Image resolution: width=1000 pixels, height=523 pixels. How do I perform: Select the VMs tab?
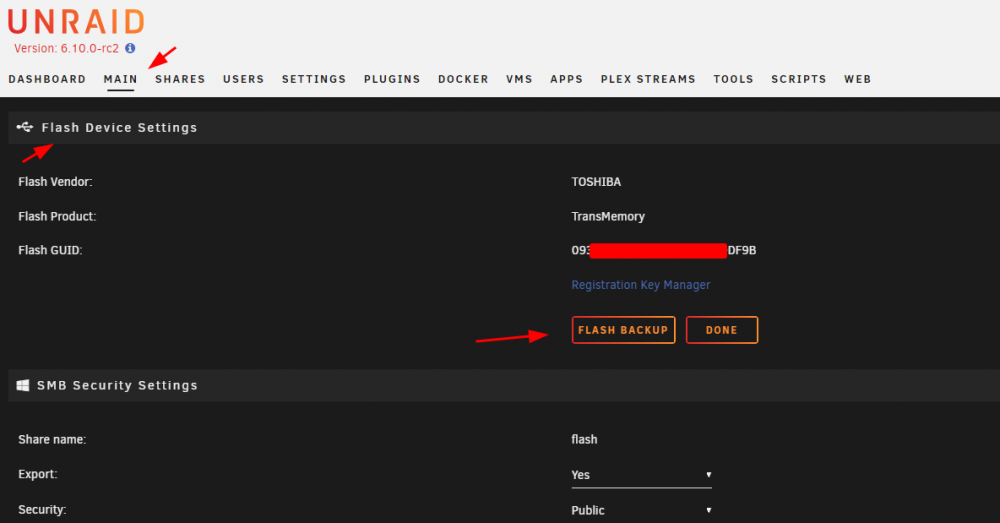(x=519, y=79)
